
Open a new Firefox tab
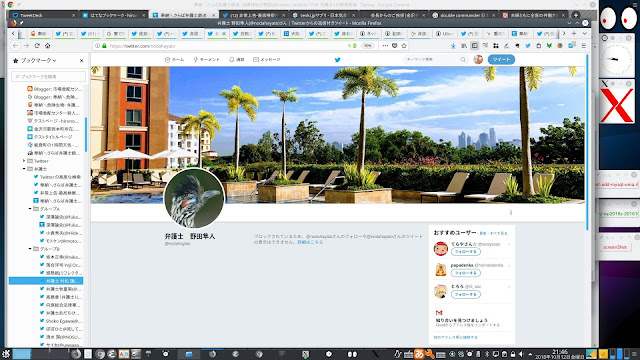click(573, 33)
